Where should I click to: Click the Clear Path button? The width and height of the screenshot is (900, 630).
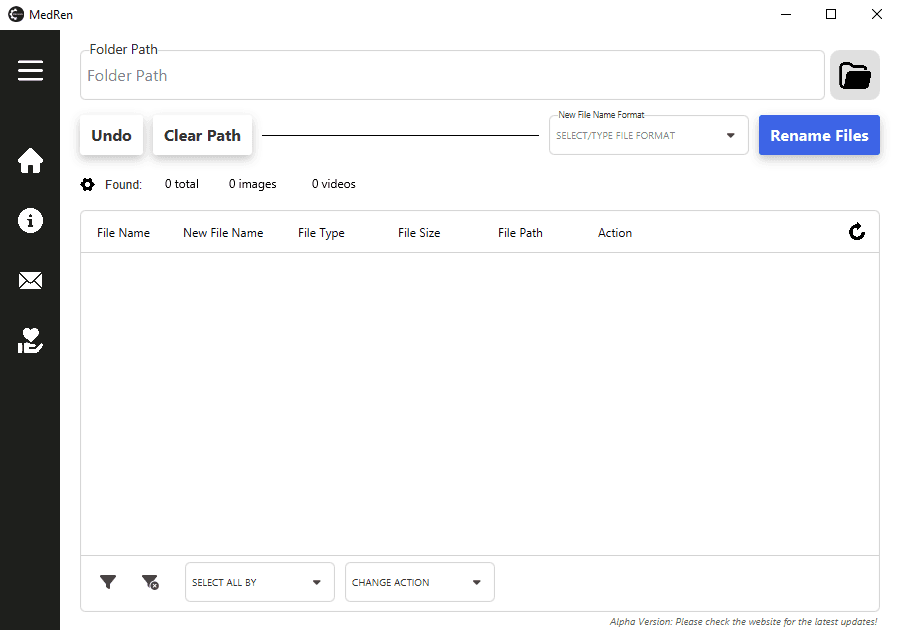pyautogui.click(x=202, y=135)
